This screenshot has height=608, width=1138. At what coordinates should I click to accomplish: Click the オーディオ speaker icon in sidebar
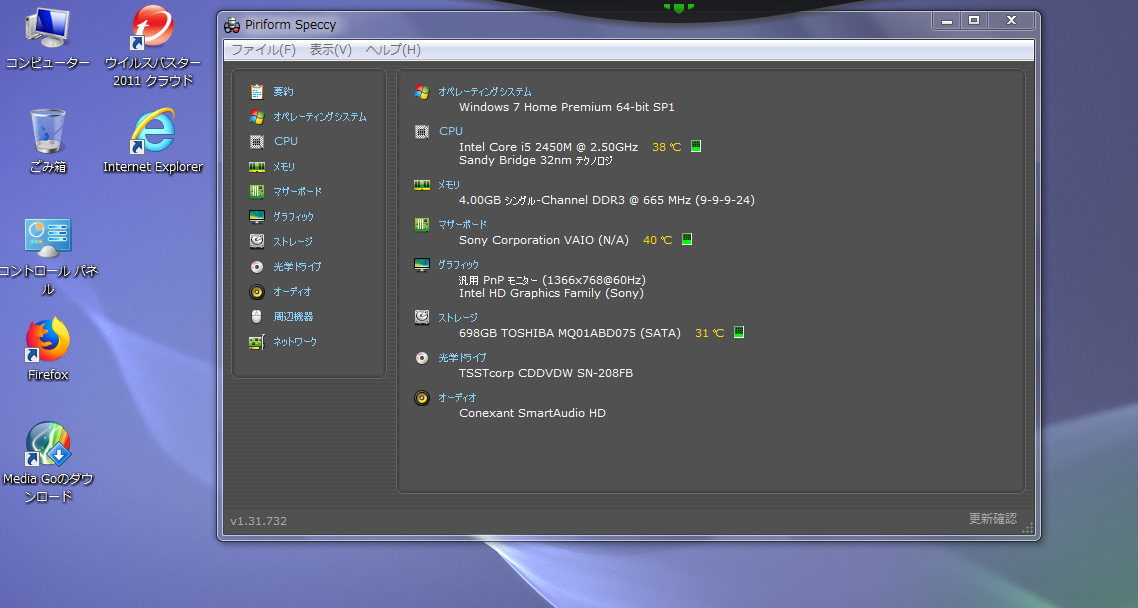point(256,292)
